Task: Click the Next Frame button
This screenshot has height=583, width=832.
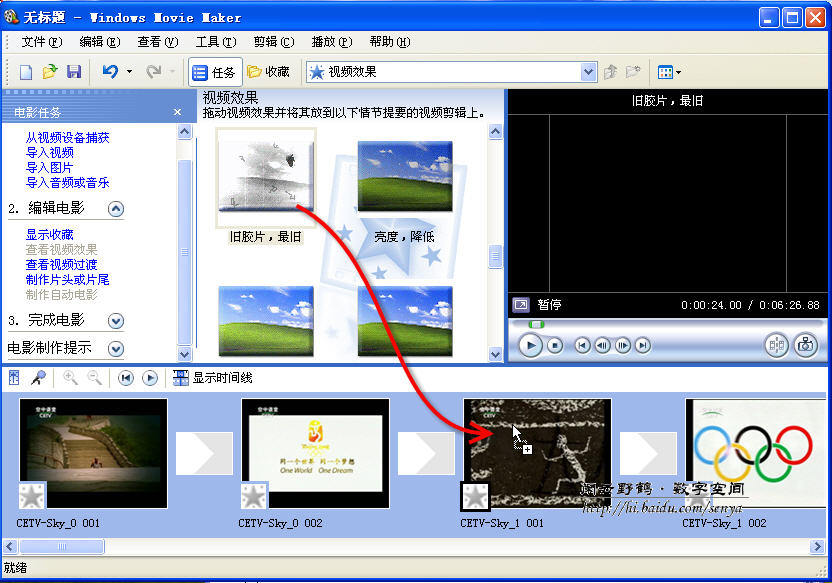Action: click(x=622, y=346)
